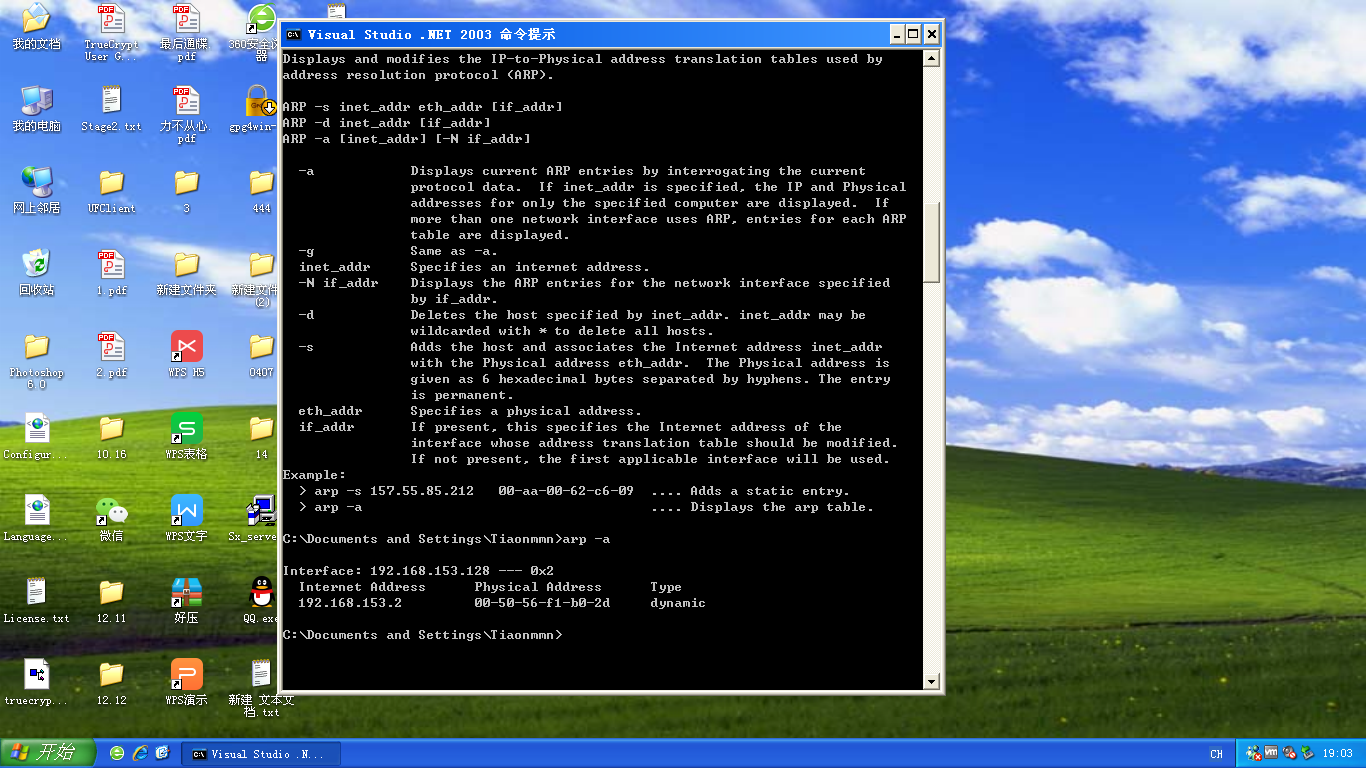Click the command prompt vertical scrollbar thumb
Screen dimensions: 1366x768
tap(932, 242)
